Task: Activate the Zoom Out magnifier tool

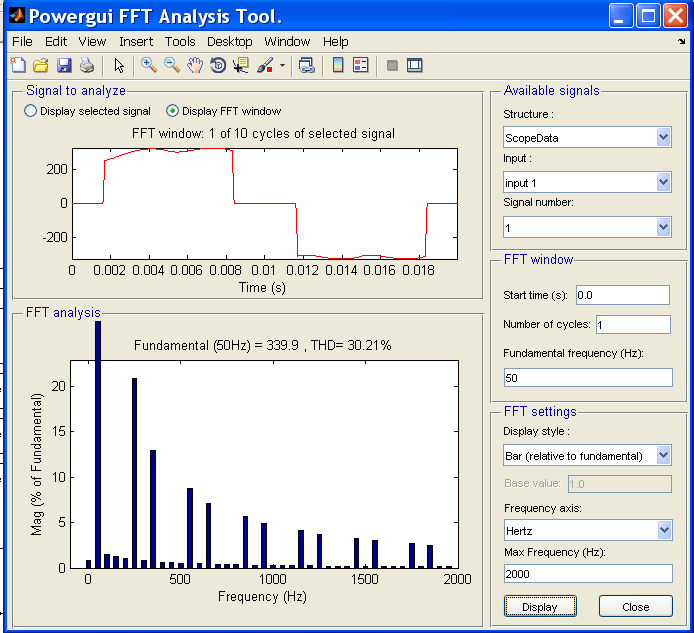Action: [172, 66]
